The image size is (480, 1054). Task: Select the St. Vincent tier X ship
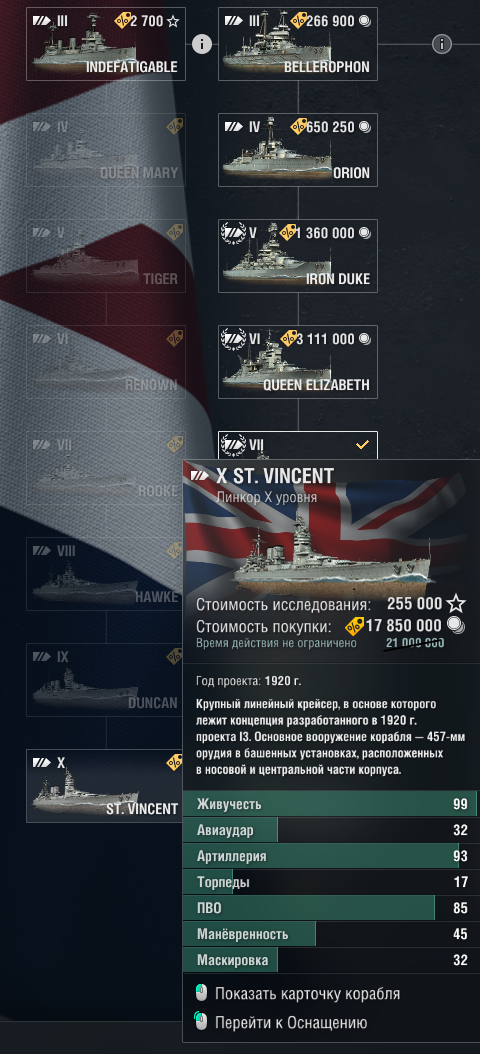tap(106, 786)
